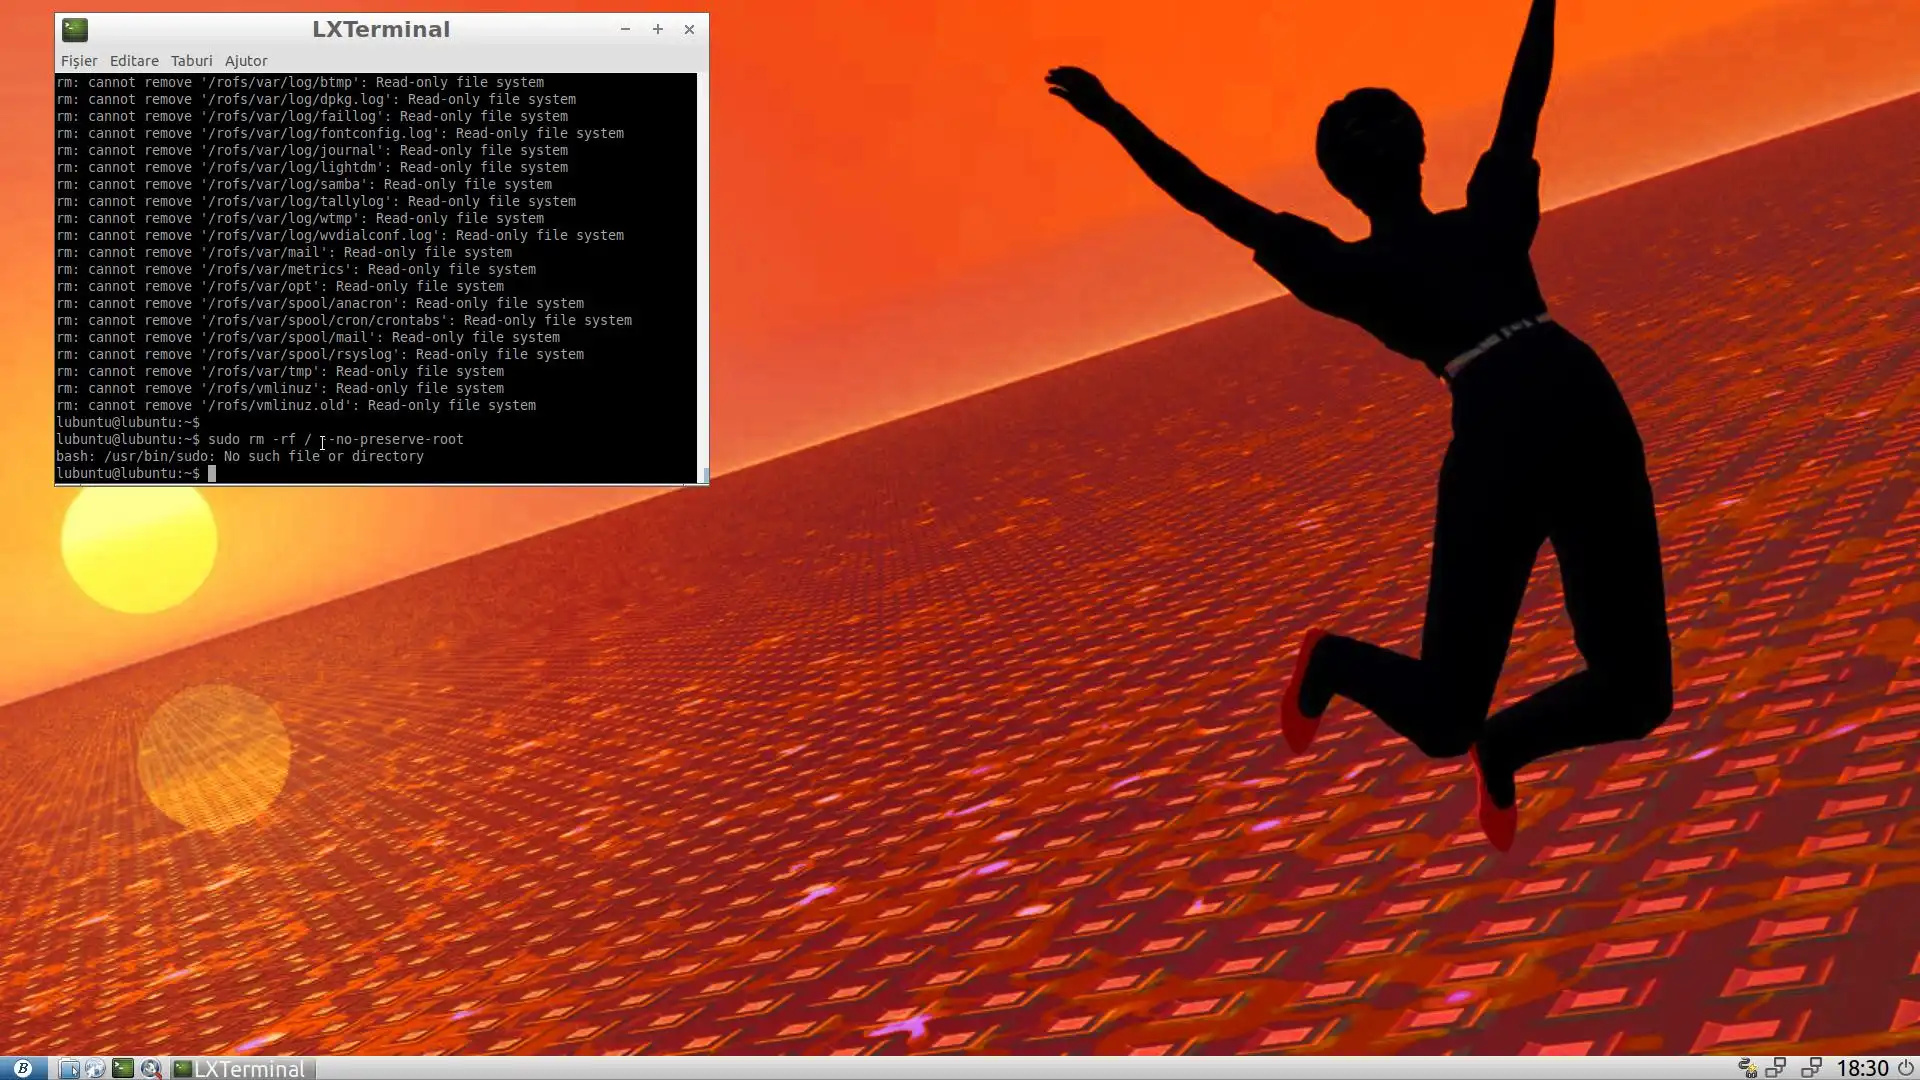This screenshot has width=1920, height=1080.
Task: Open the web browser globe launcher
Action: tap(95, 1068)
